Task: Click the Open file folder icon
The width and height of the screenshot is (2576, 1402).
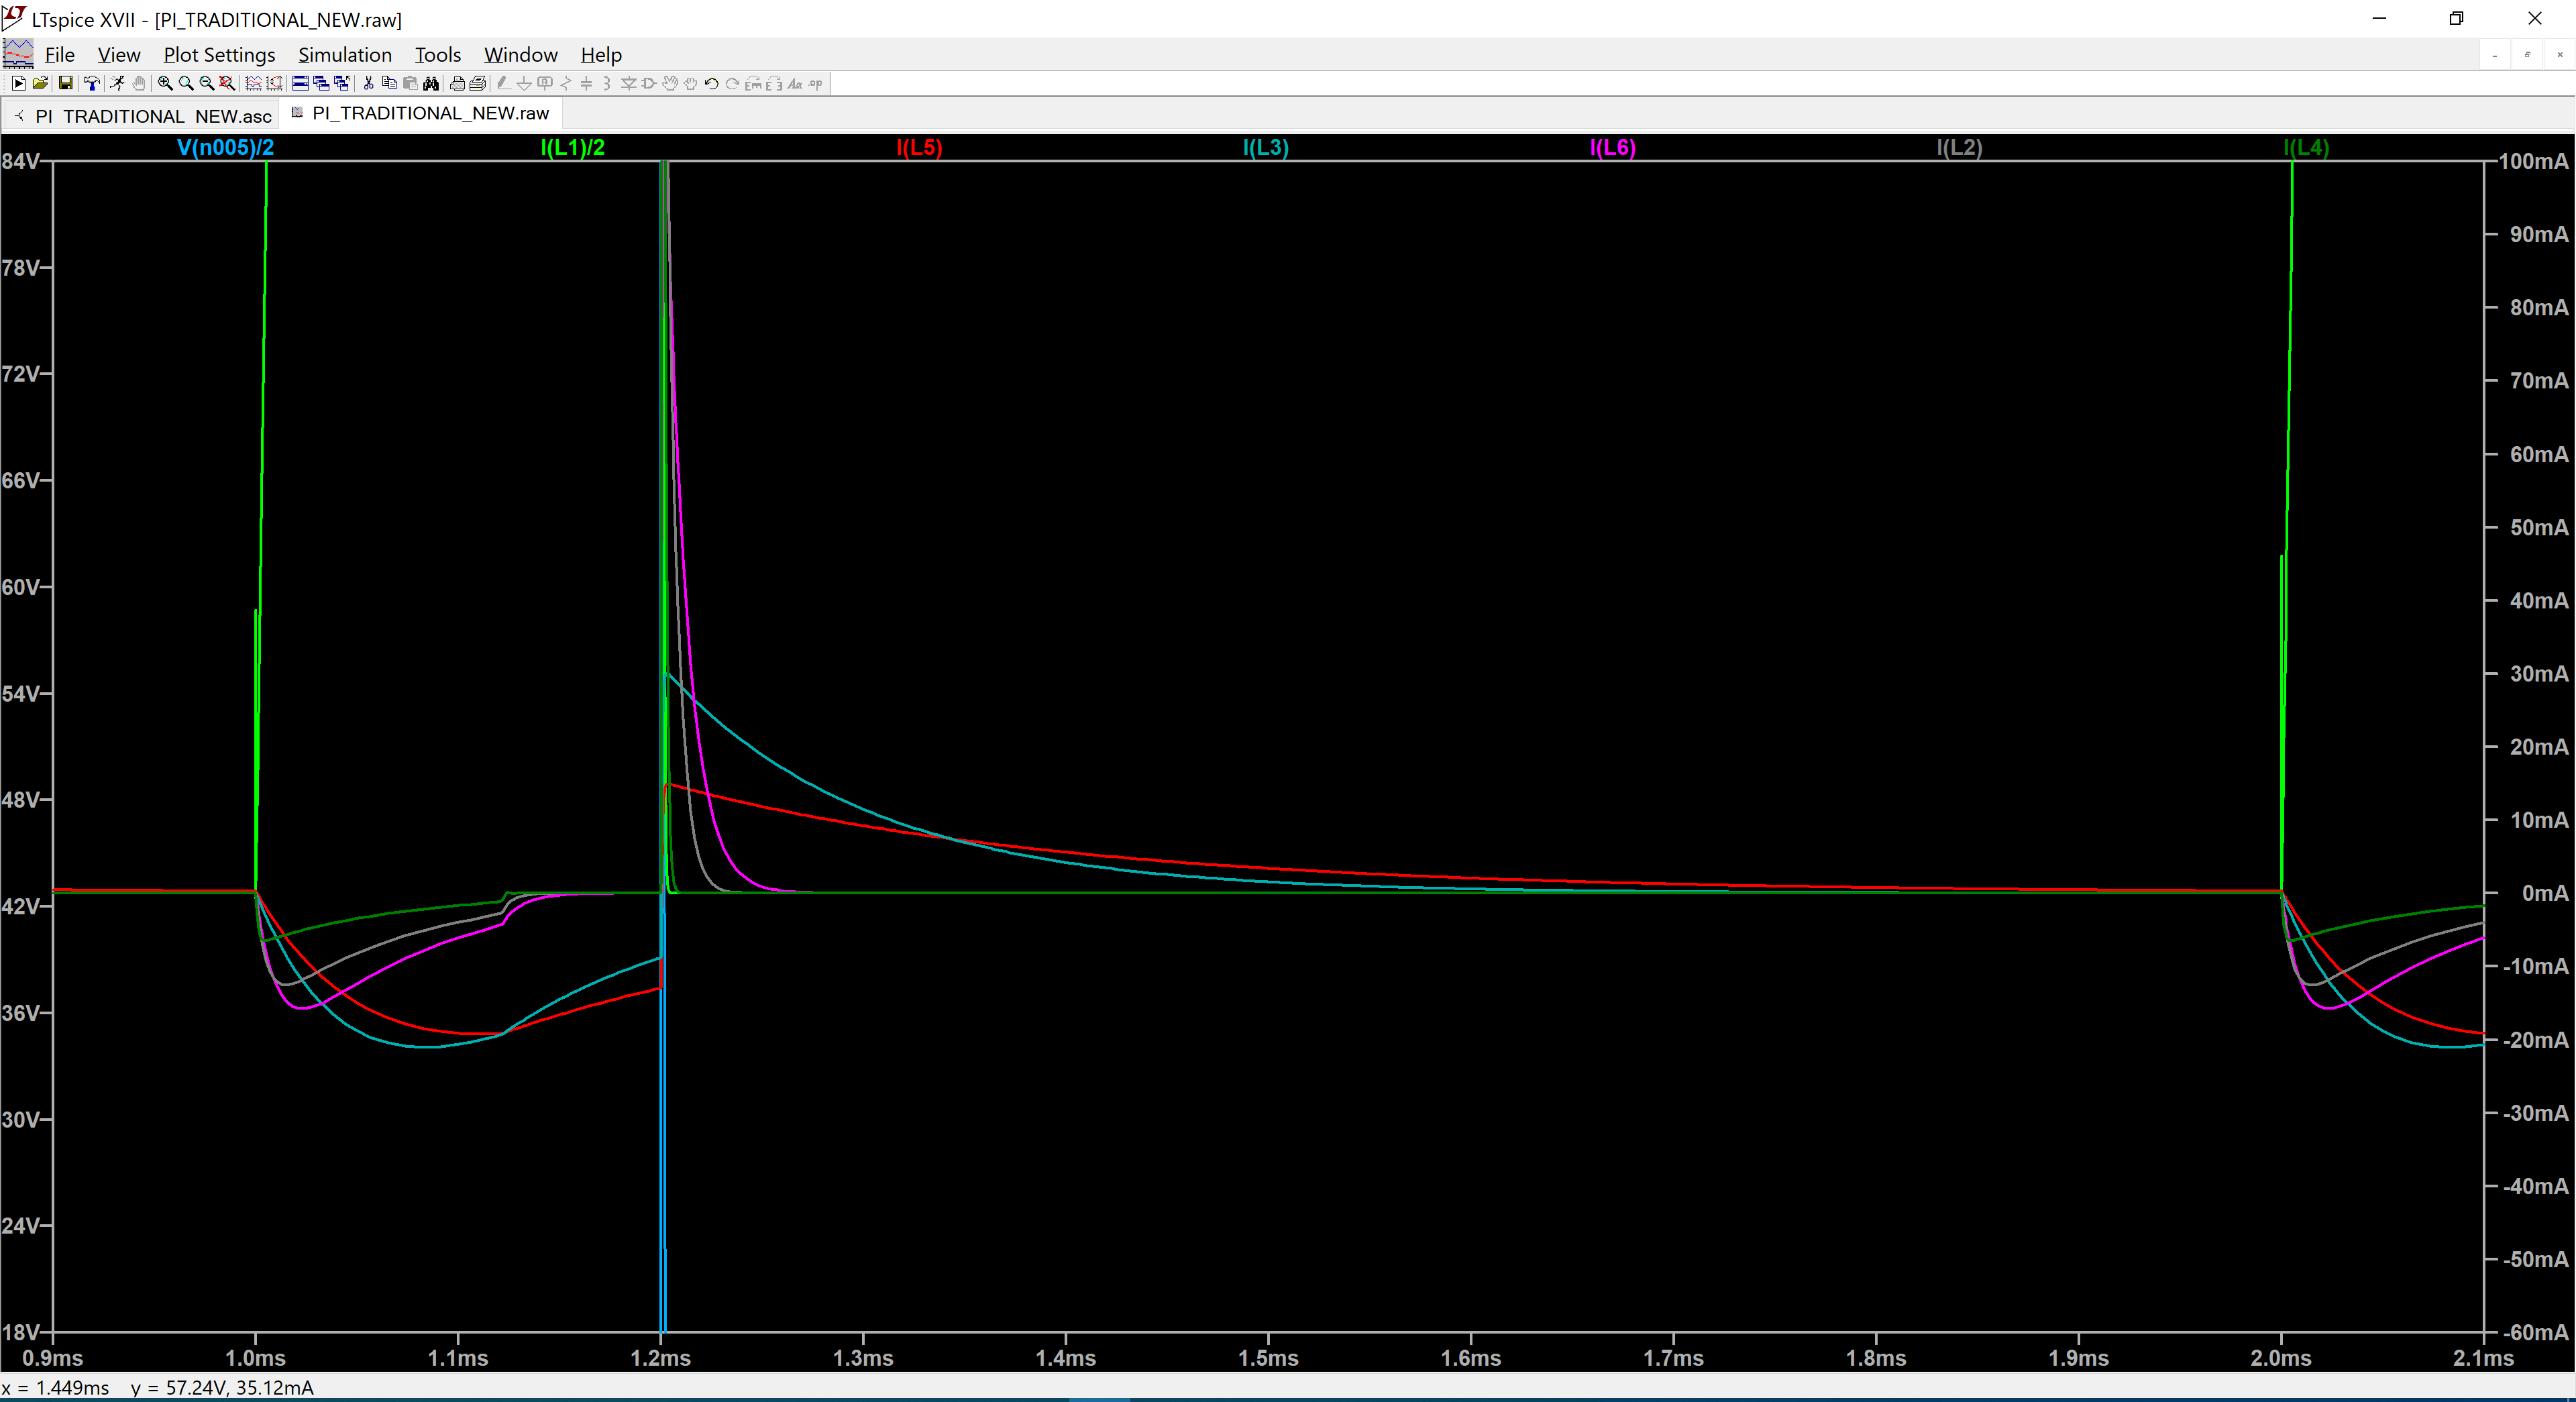Action: [40, 83]
